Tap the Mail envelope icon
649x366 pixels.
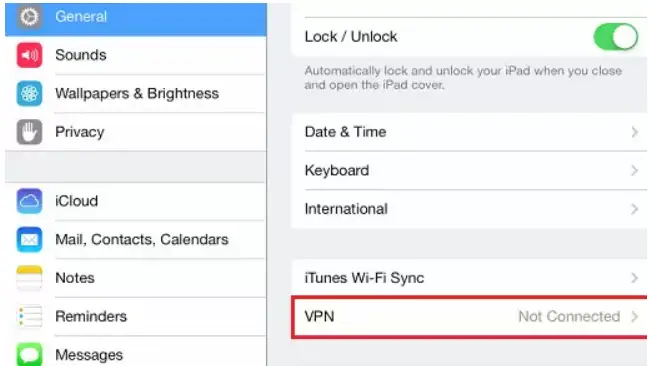(x=29, y=240)
